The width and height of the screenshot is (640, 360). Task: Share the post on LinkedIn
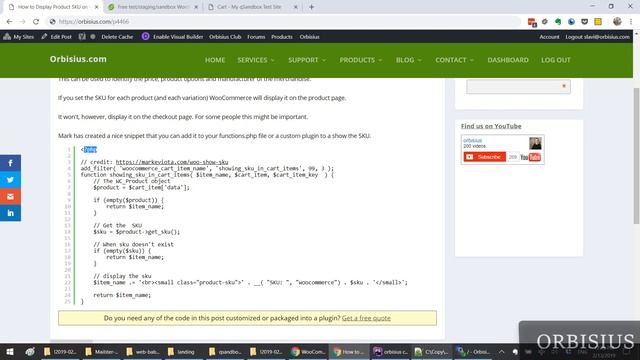pos(10,213)
